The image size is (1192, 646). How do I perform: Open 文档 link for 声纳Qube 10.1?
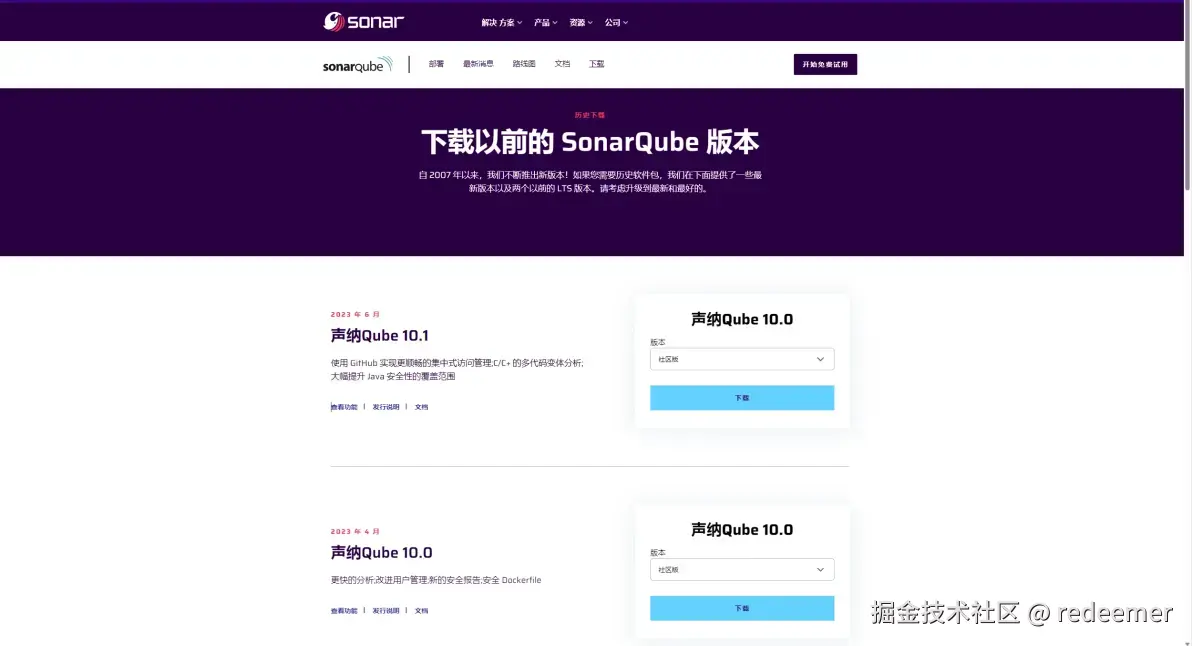click(421, 407)
